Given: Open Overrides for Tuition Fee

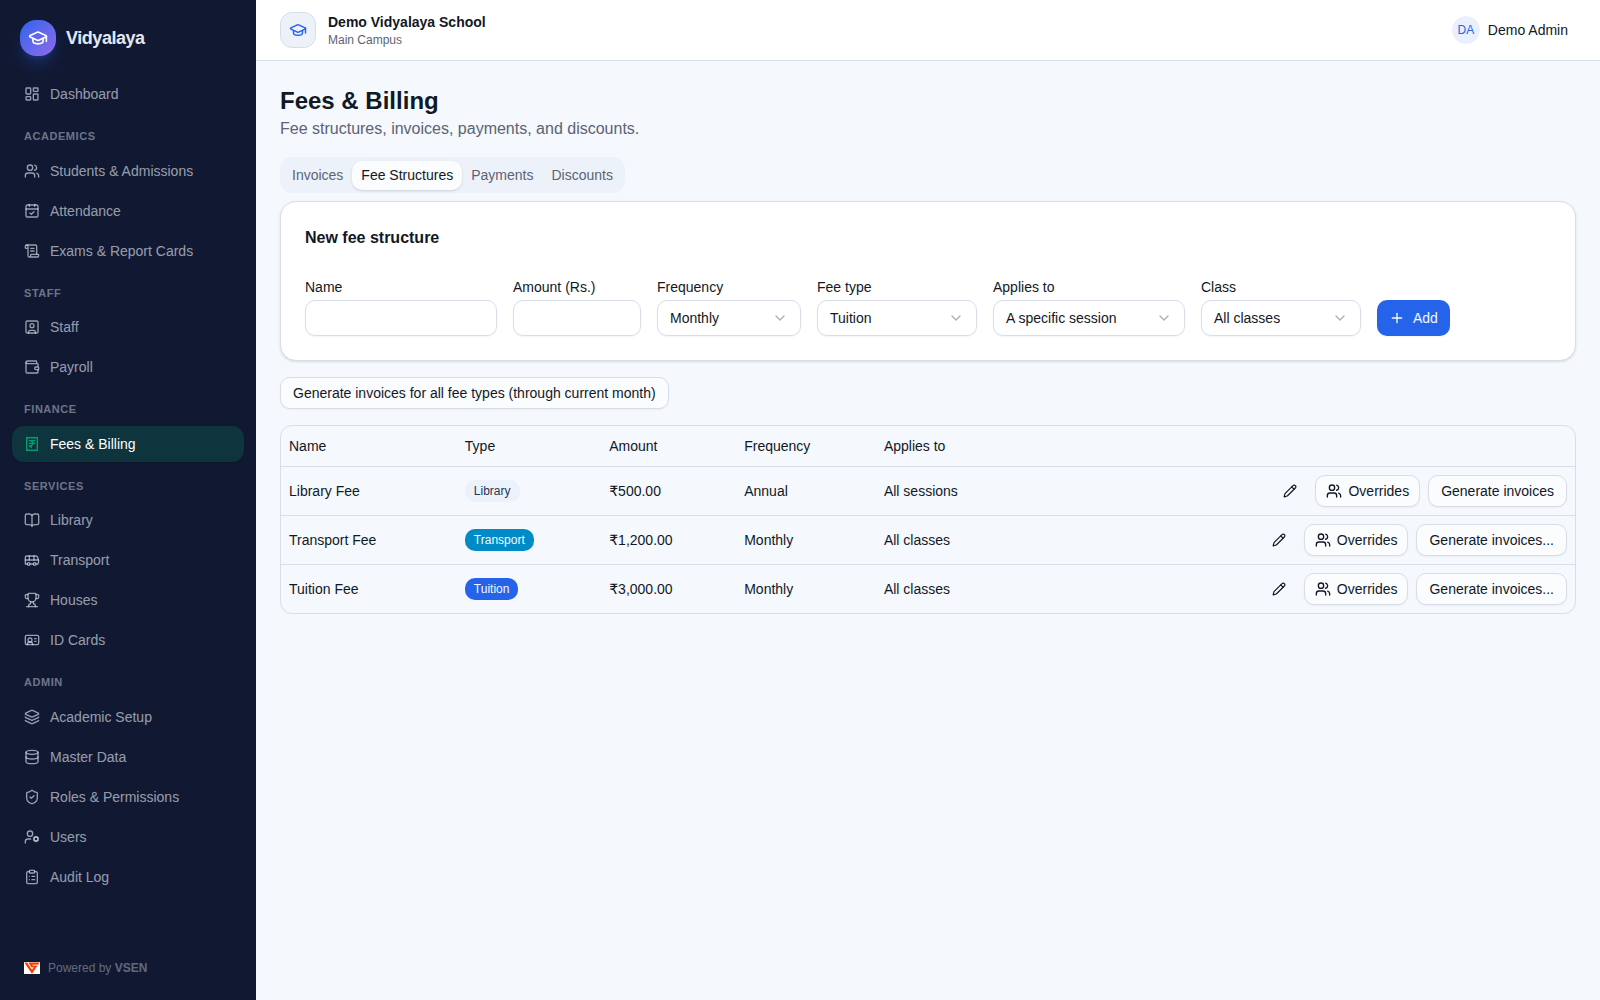Looking at the screenshot, I should (x=1356, y=589).
